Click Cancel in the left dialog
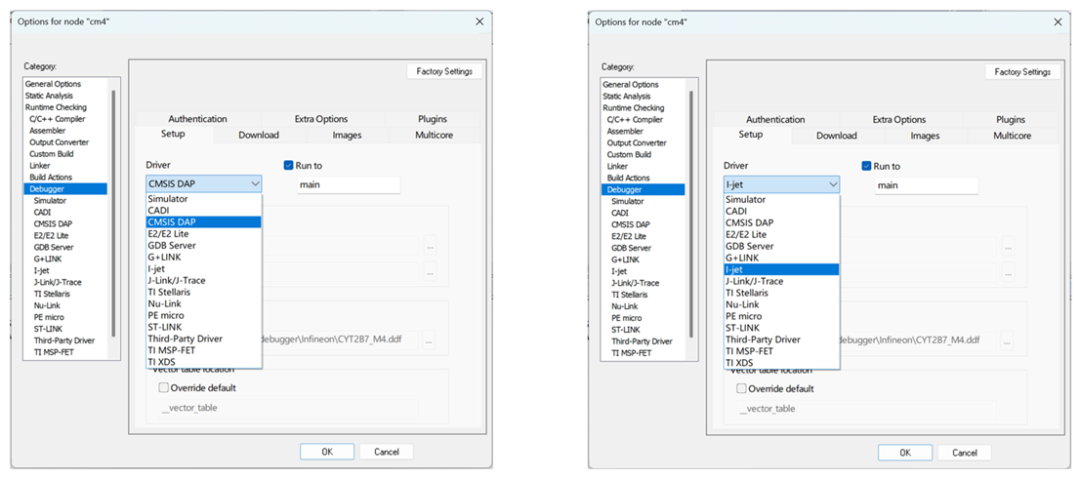 pyautogui.click(x=386, y=451)
